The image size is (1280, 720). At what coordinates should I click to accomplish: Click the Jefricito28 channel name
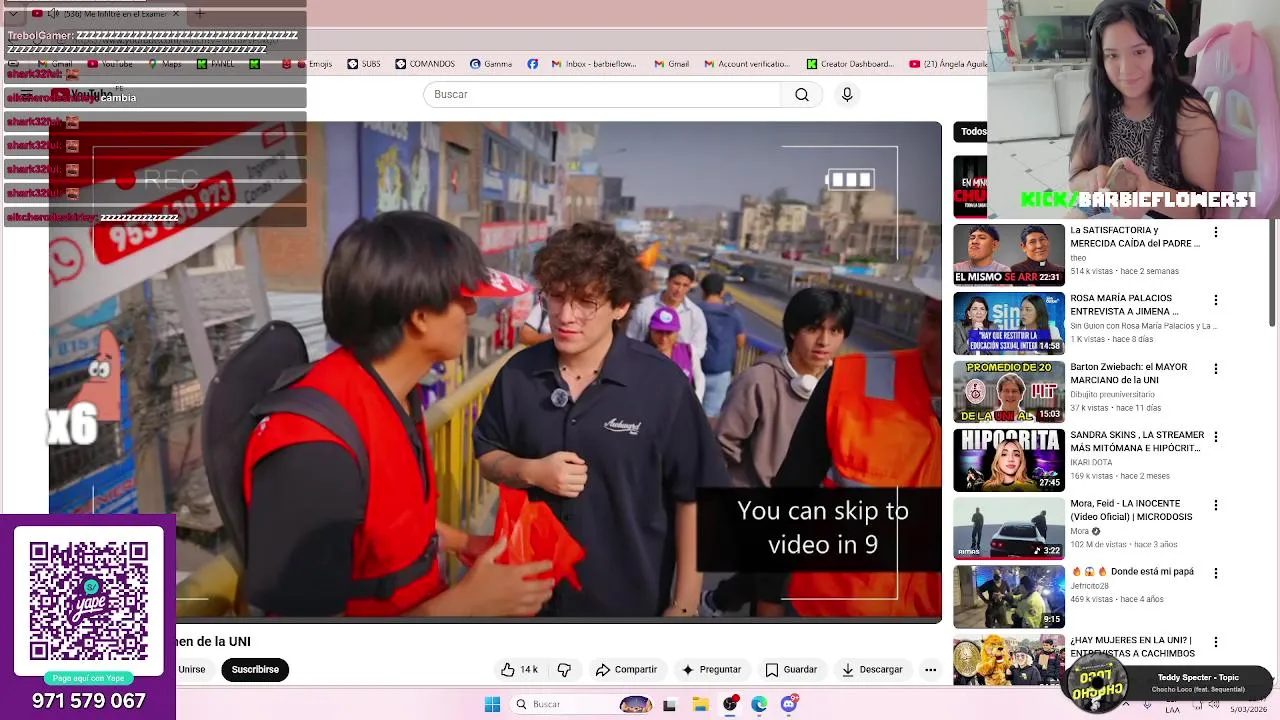(1090, 586)
